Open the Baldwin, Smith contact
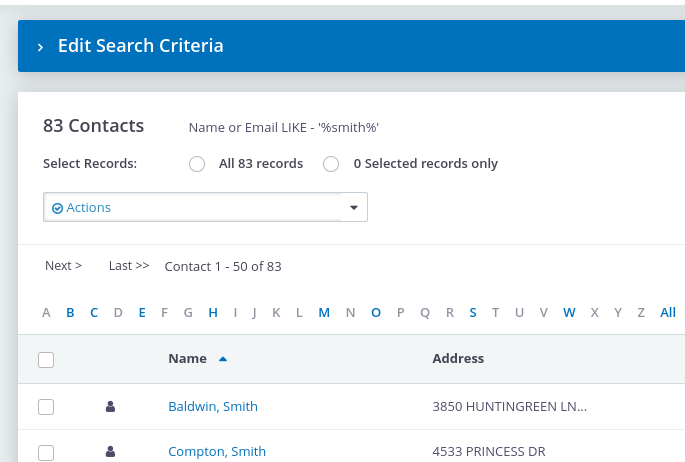Screen dimensions: 685x462 [x=213, y=407]
